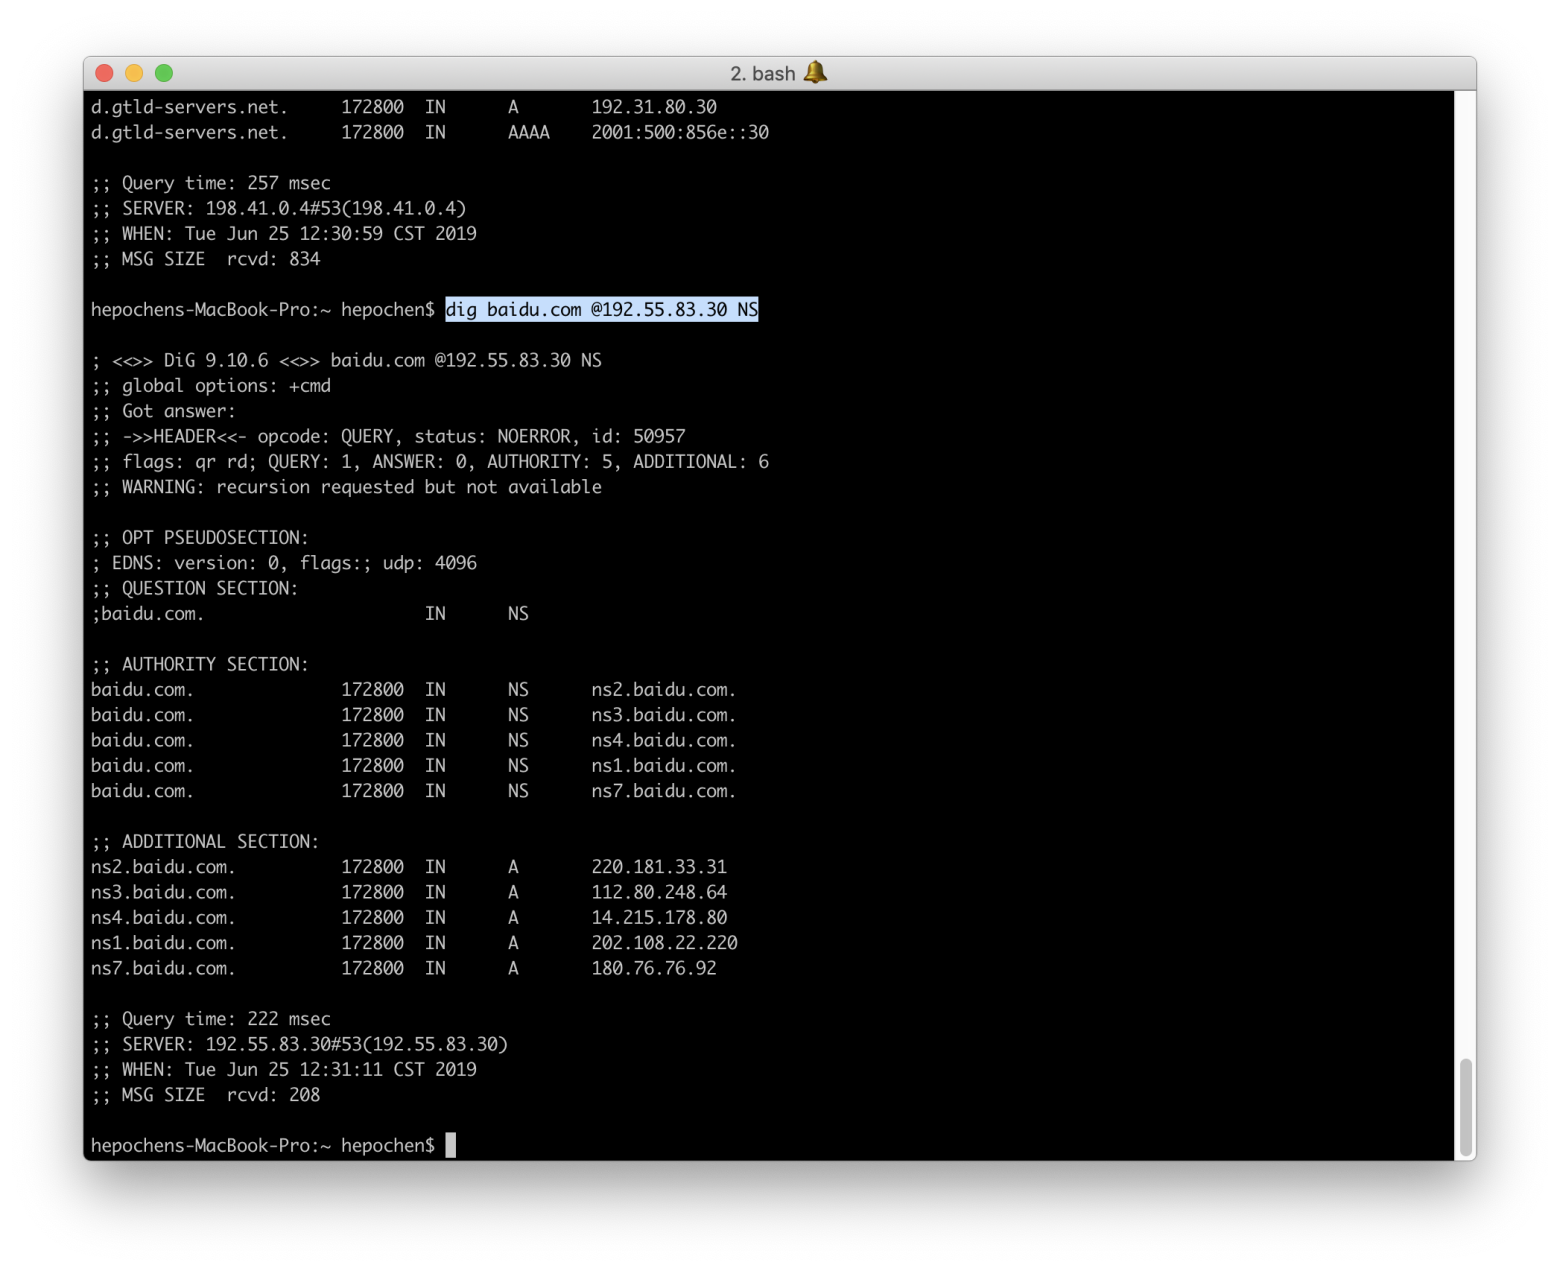
Task: Click the first d.gtld-servers.net. entry
Action: click(190, 107)
